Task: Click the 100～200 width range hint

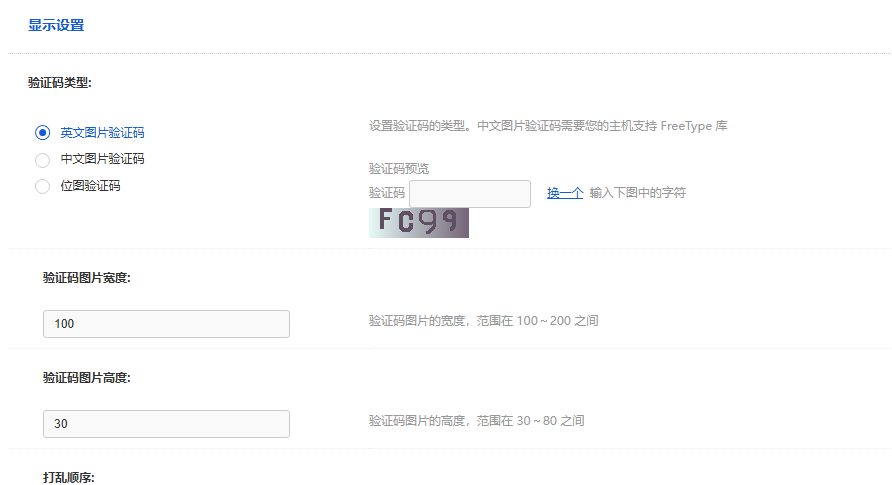Action: click(483, 321)
